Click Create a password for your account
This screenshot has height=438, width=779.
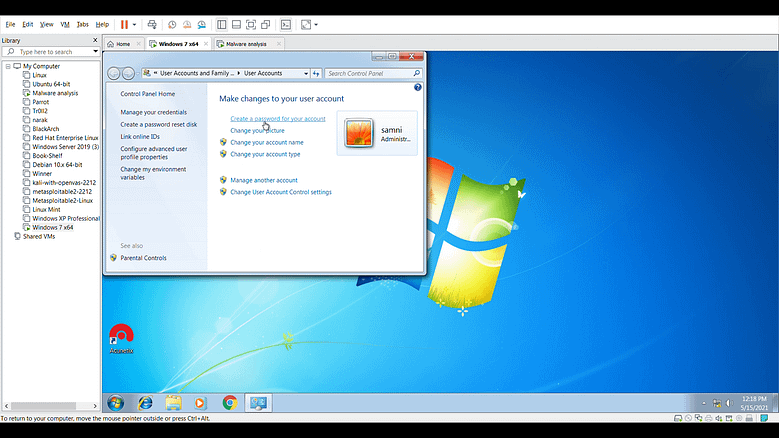(278, 119)
